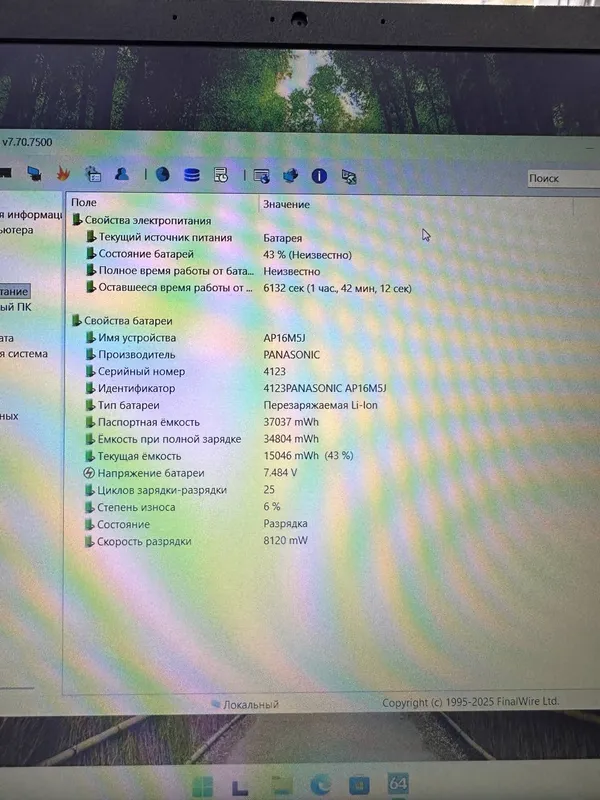The height and width of the screenshot is (800, 600).
Task: Launch Microsoft Edge from the taskbar
Action: [320, 785]
